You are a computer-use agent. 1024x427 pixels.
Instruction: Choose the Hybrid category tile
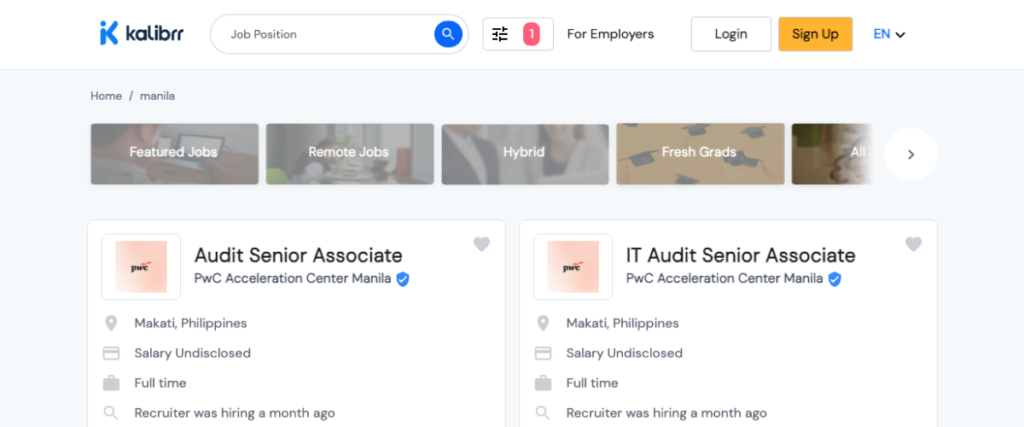tap(524, 153)
